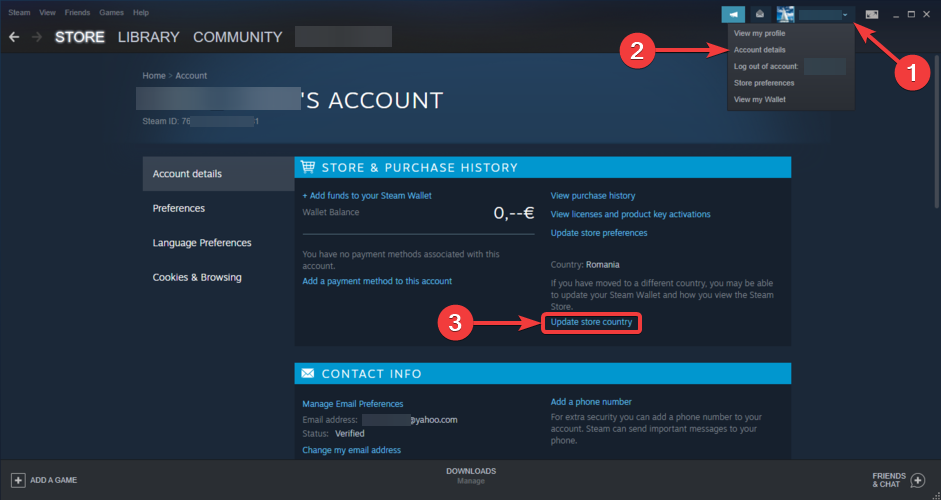Click the forward navigation arrow
Screen dimensions: 941x500
pos(37,37)
